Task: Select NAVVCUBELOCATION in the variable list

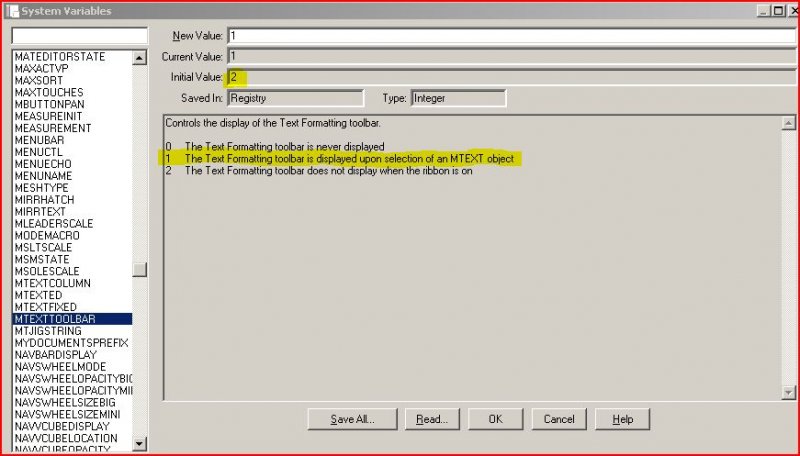Action: pyautogui.click(x=72, y=438)
